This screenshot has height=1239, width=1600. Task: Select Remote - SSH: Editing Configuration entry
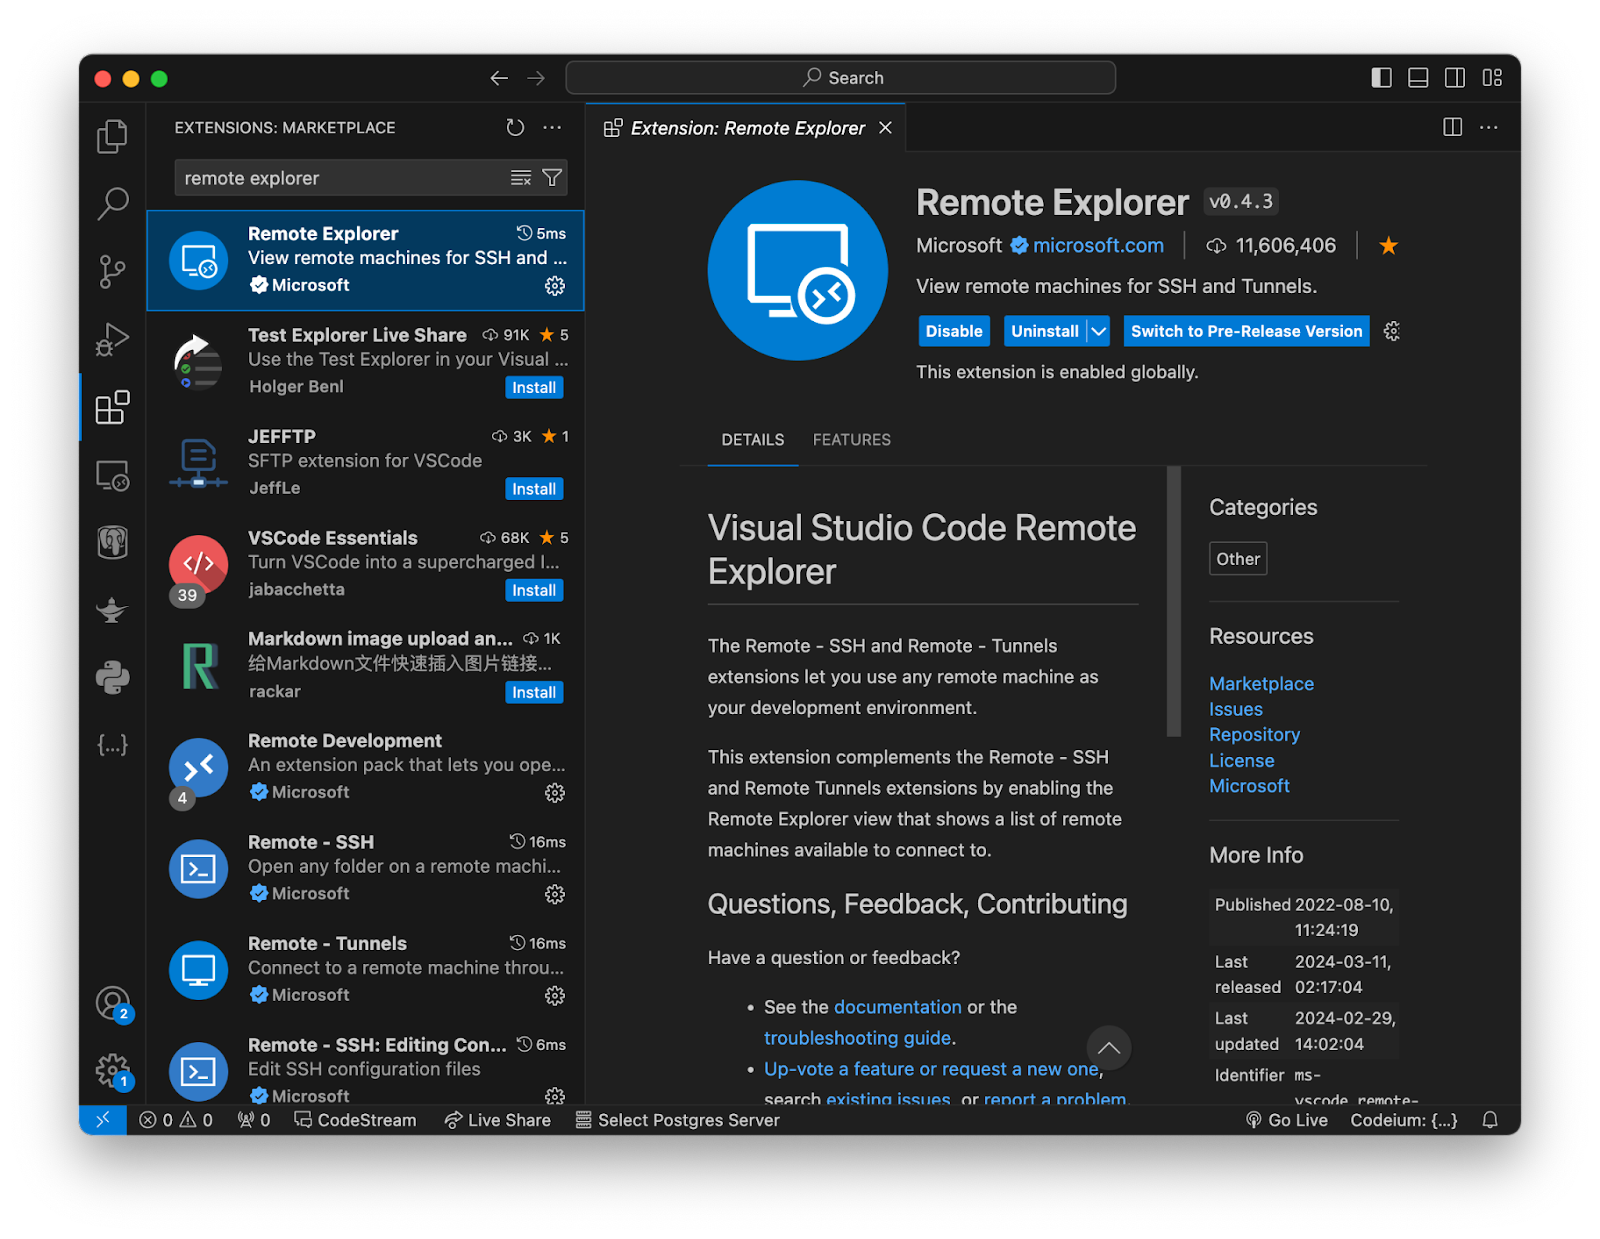[366, 1070]
